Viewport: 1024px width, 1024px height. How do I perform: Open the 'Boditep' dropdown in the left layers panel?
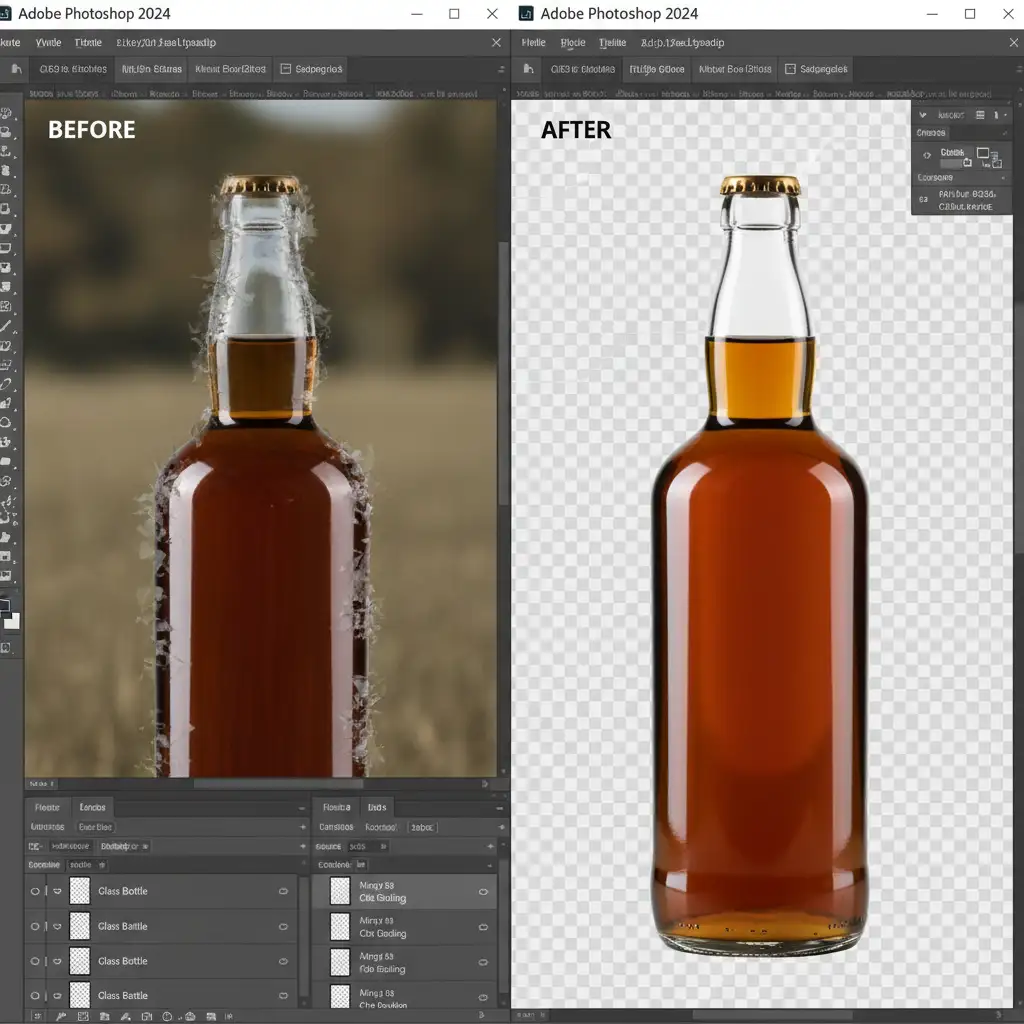123,846
